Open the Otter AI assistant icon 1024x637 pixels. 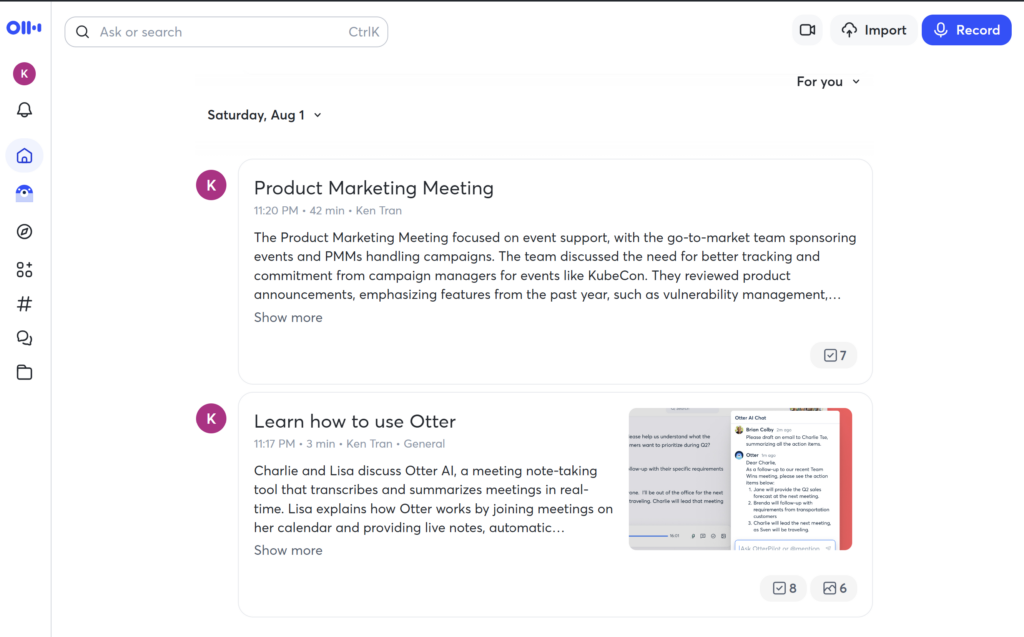pos(24,193)
